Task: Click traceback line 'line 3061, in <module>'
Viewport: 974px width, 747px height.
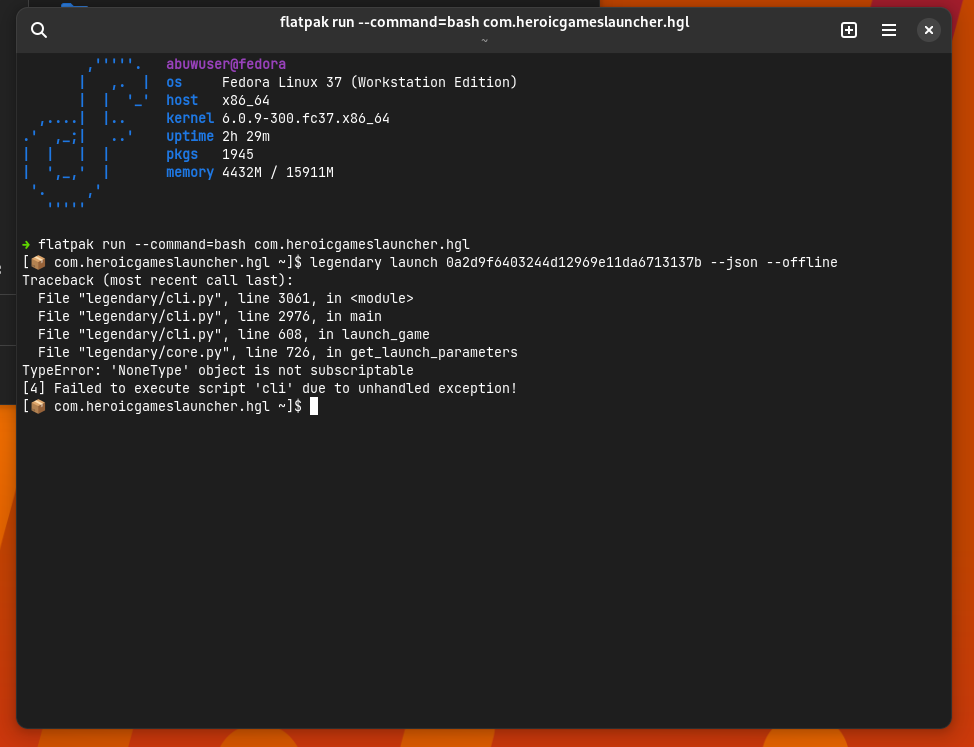Action: [x=325, y=299]
